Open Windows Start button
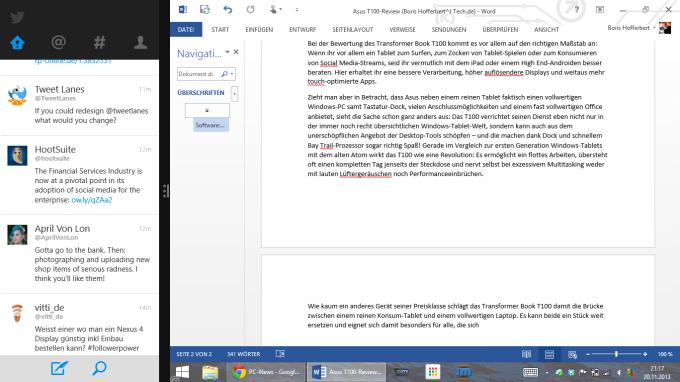This screenshot has width=680, height=382. point(182,372)
